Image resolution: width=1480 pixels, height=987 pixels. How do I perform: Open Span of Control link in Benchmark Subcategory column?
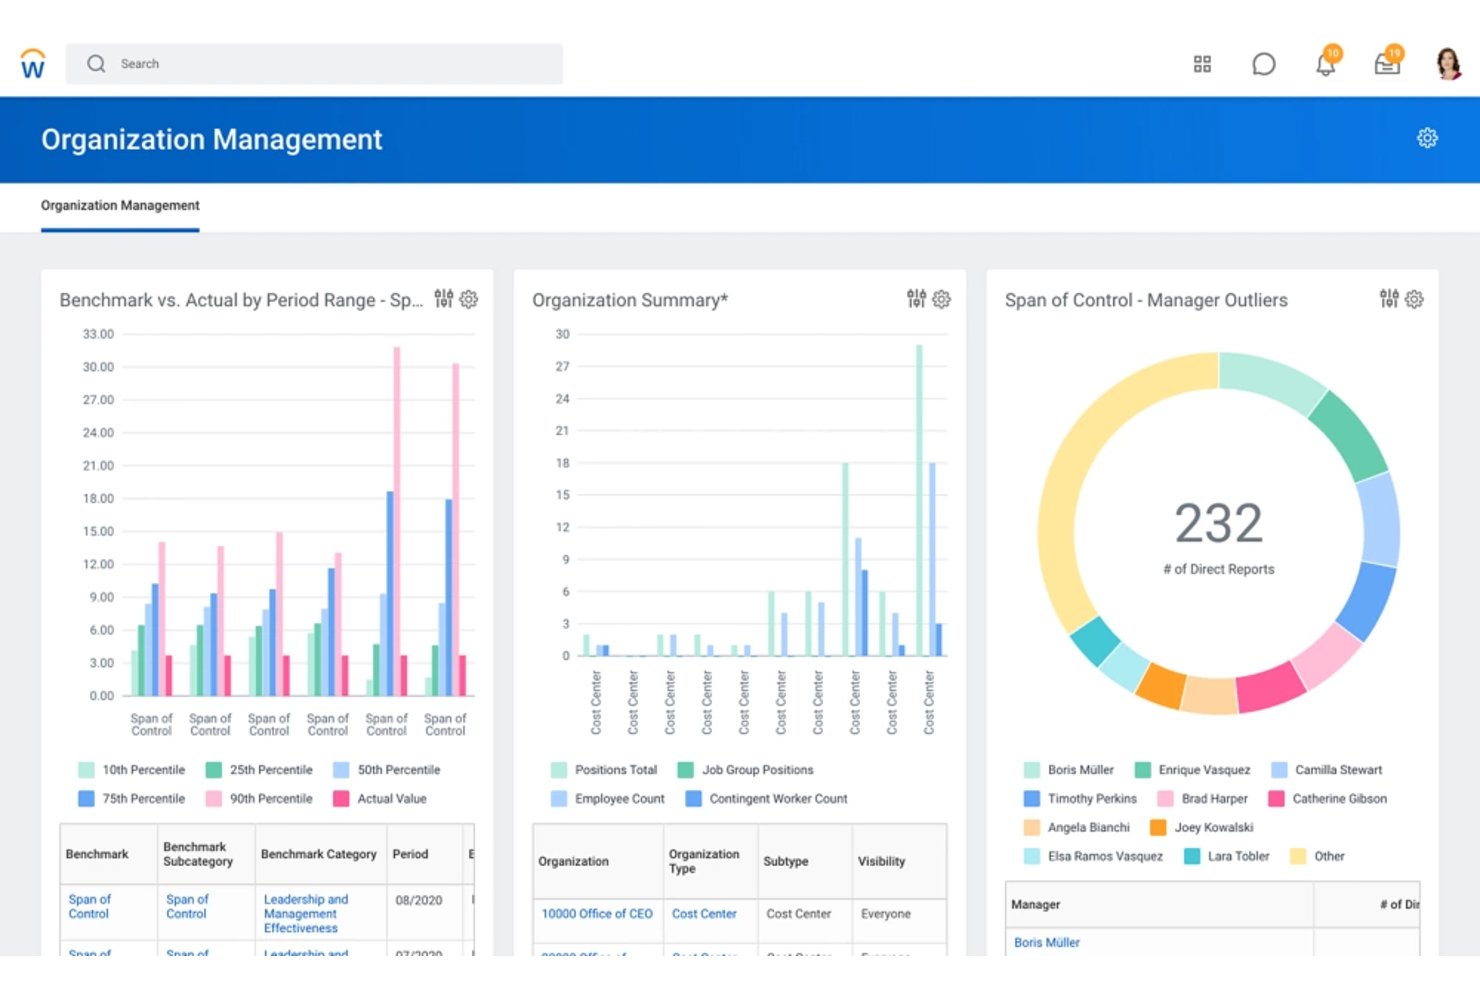187,907
